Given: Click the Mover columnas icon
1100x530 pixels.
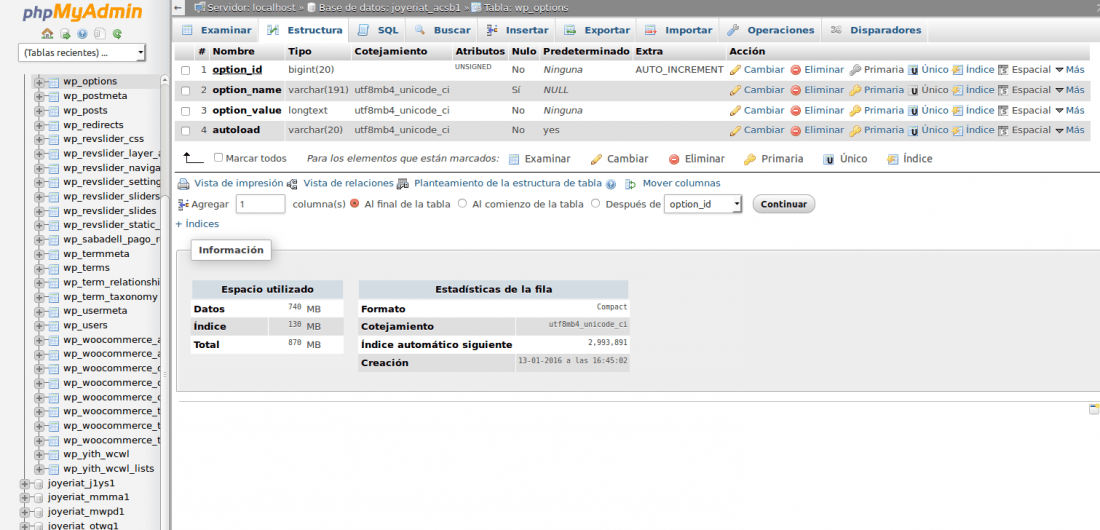Looking at the screenshot, I should tap(630, 184).
